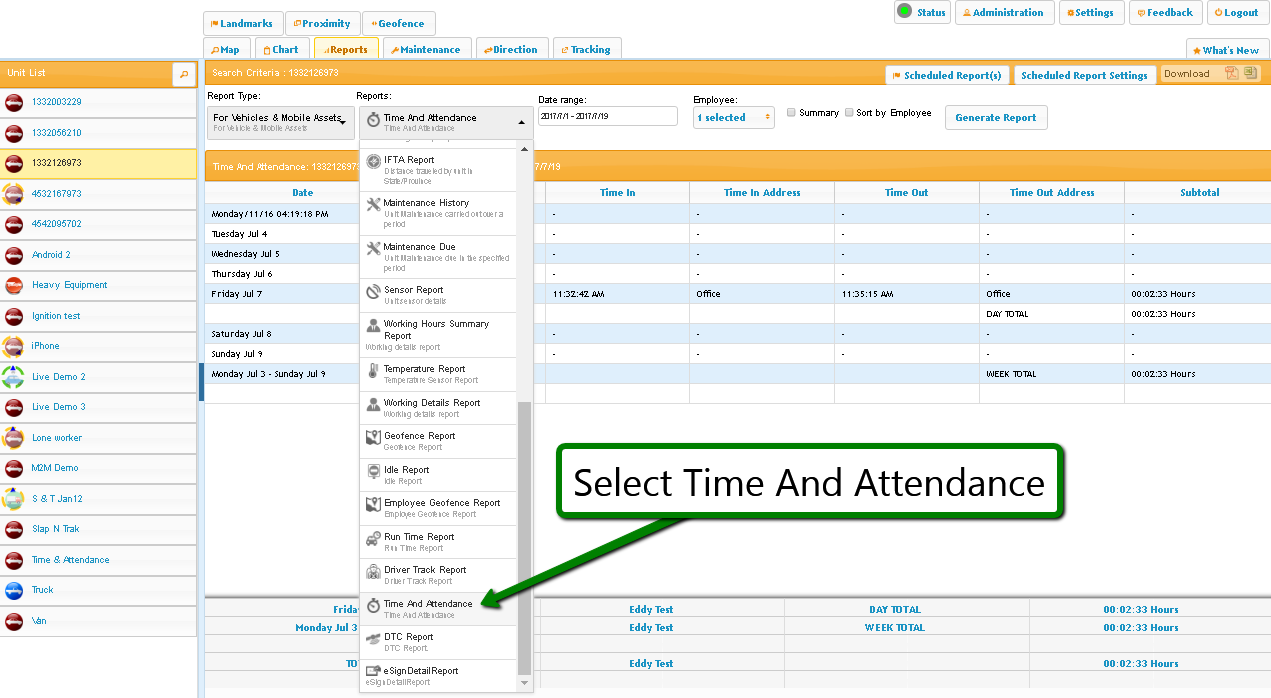Check the Sort by Employee option
The width and height of the screenshot is (1271, 698).
(849, 113)
